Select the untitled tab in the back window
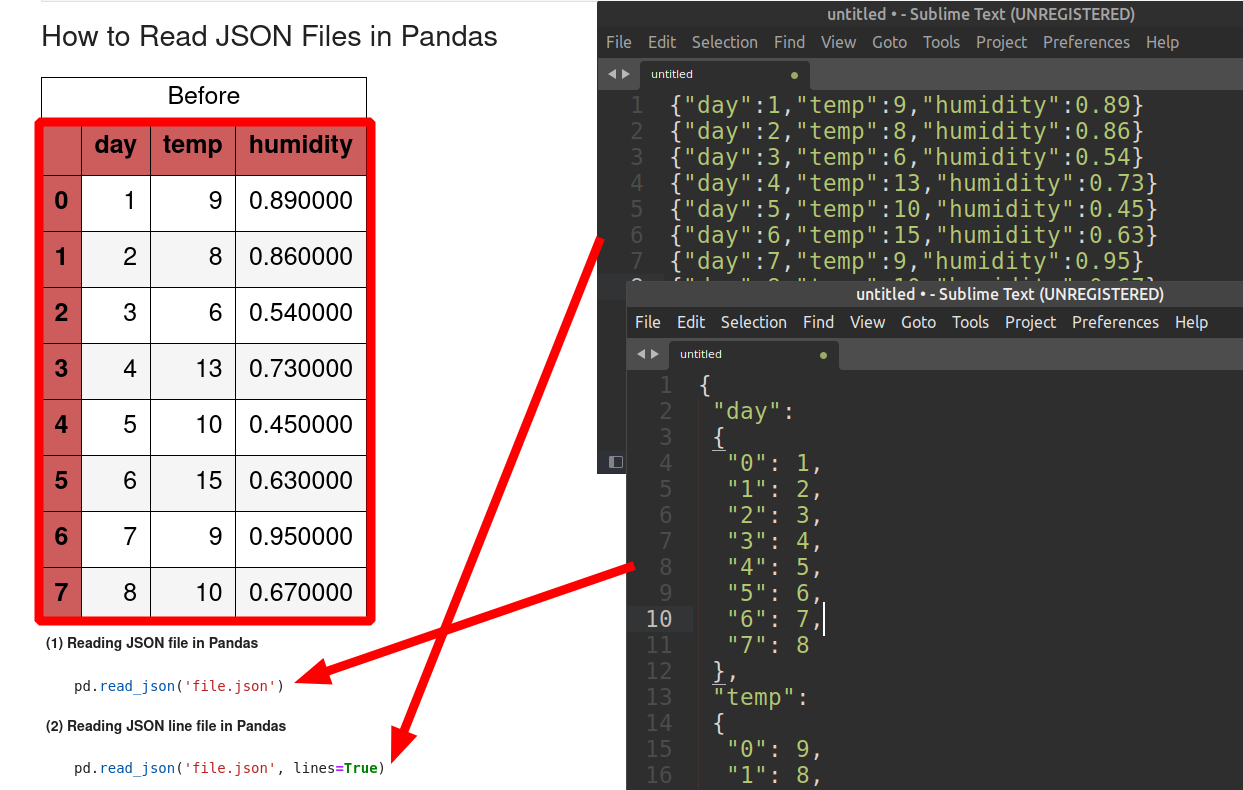The width and height of the screenshot is (1243, 790). coord(671,74)
